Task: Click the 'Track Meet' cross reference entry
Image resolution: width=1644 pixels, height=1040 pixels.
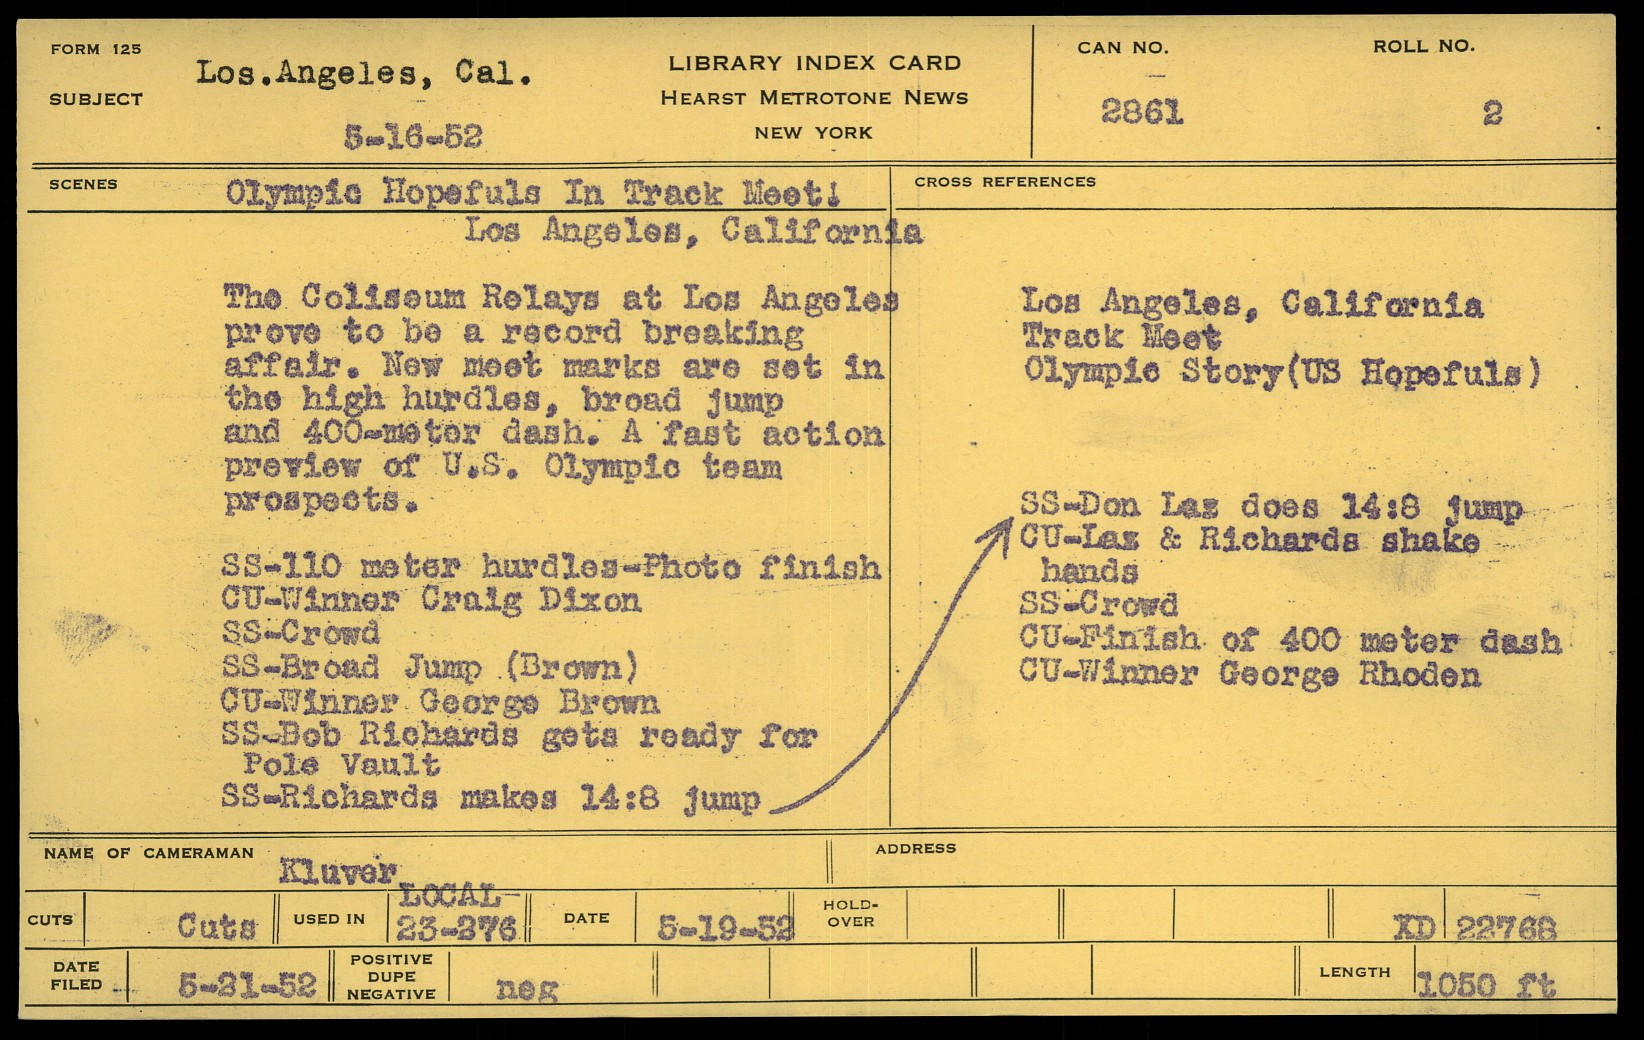Action: pos(1121,337)
